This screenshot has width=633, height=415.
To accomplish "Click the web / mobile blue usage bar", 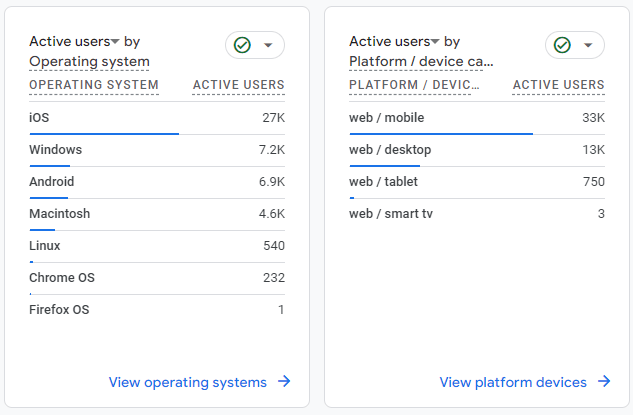I will coord(440,133).
